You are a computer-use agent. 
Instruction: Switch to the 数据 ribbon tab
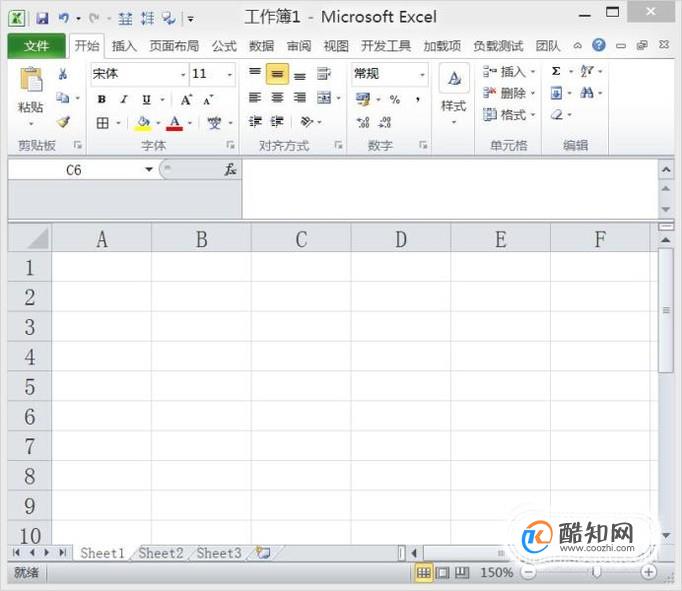(x=261, y=46)
